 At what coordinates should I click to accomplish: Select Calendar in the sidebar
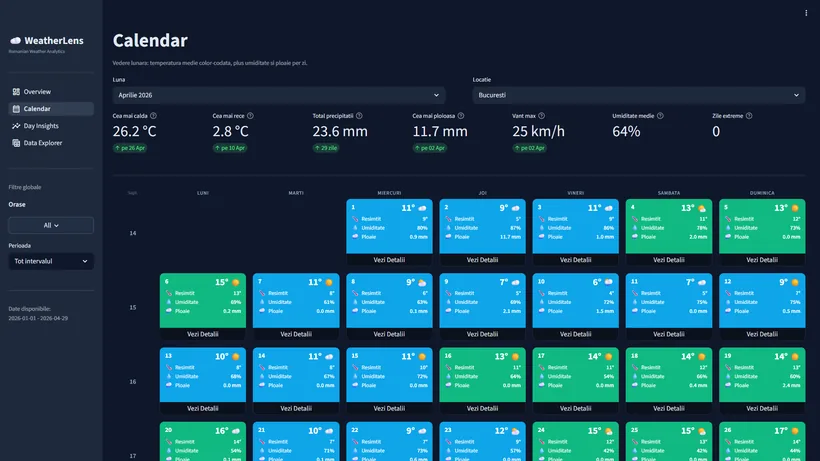51,109
